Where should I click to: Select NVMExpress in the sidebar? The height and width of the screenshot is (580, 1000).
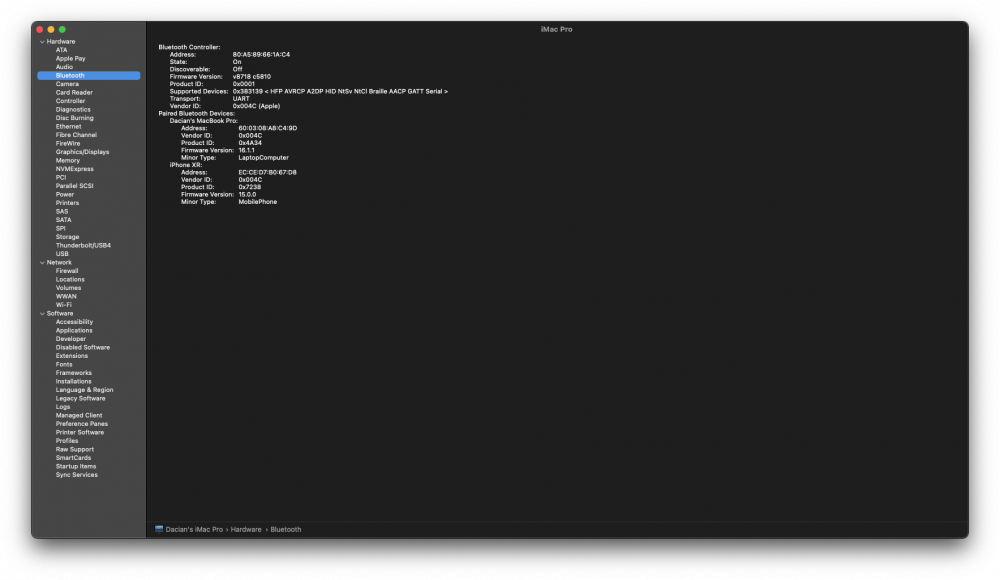(x=75, y=169)
